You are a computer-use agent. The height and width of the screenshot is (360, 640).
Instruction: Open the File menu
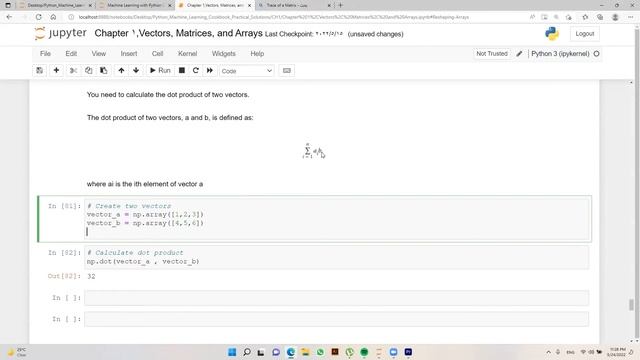(45, 53)
